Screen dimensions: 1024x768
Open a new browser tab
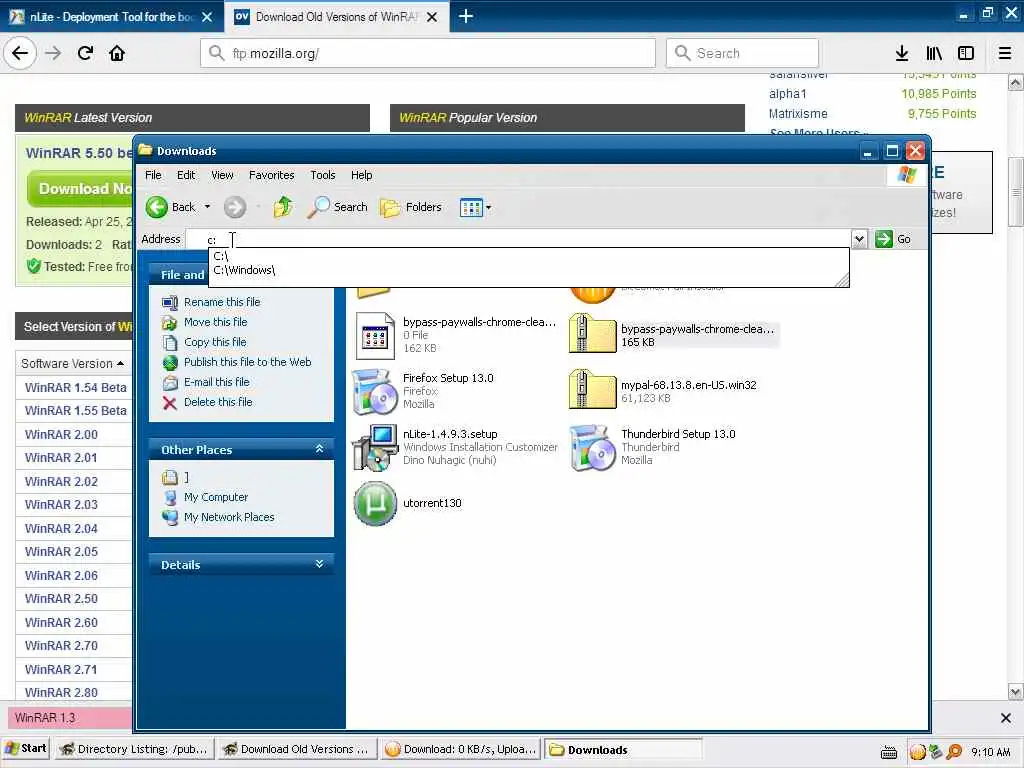466,16
